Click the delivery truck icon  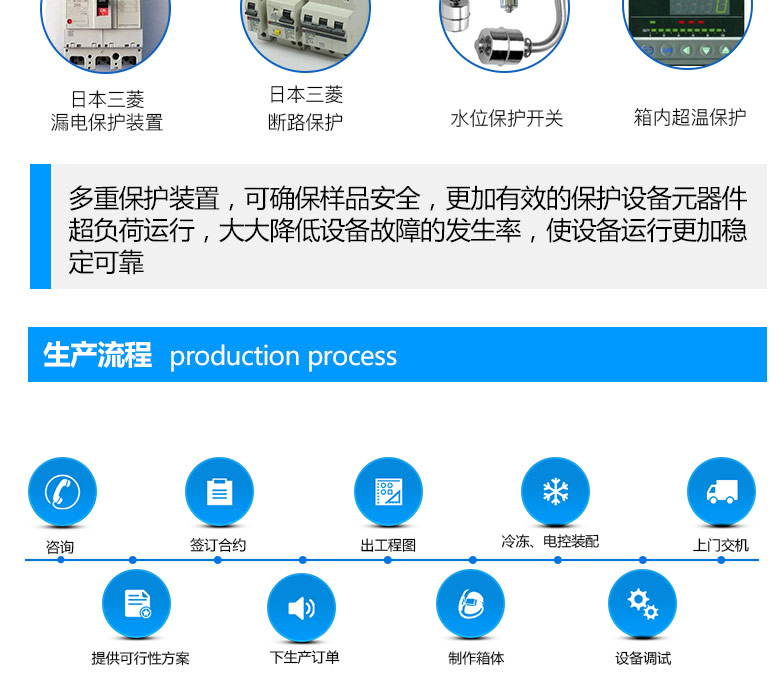[721, 492]
